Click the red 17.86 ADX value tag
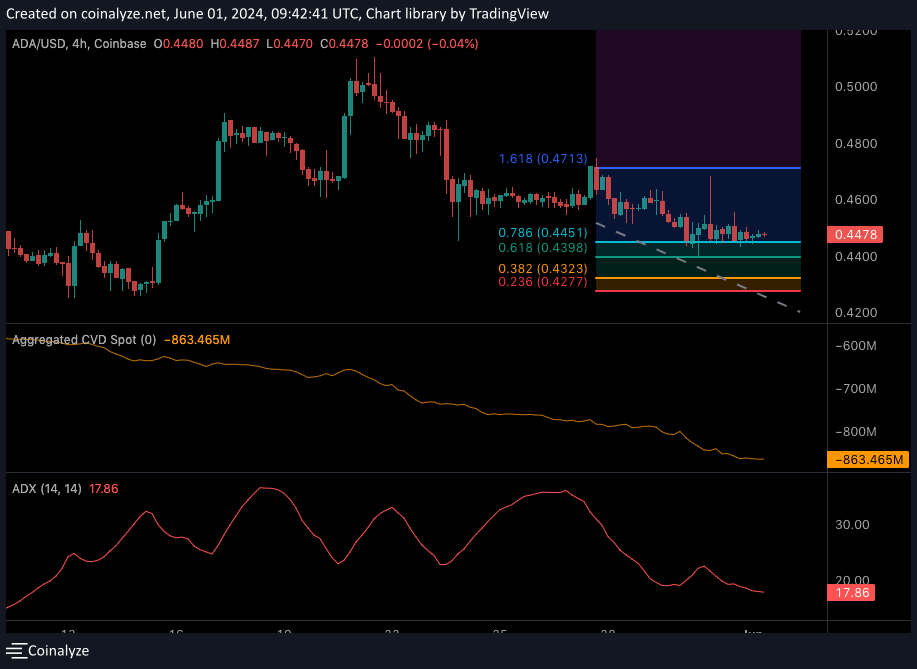917x669 pixels. click(x=850, y=593)
